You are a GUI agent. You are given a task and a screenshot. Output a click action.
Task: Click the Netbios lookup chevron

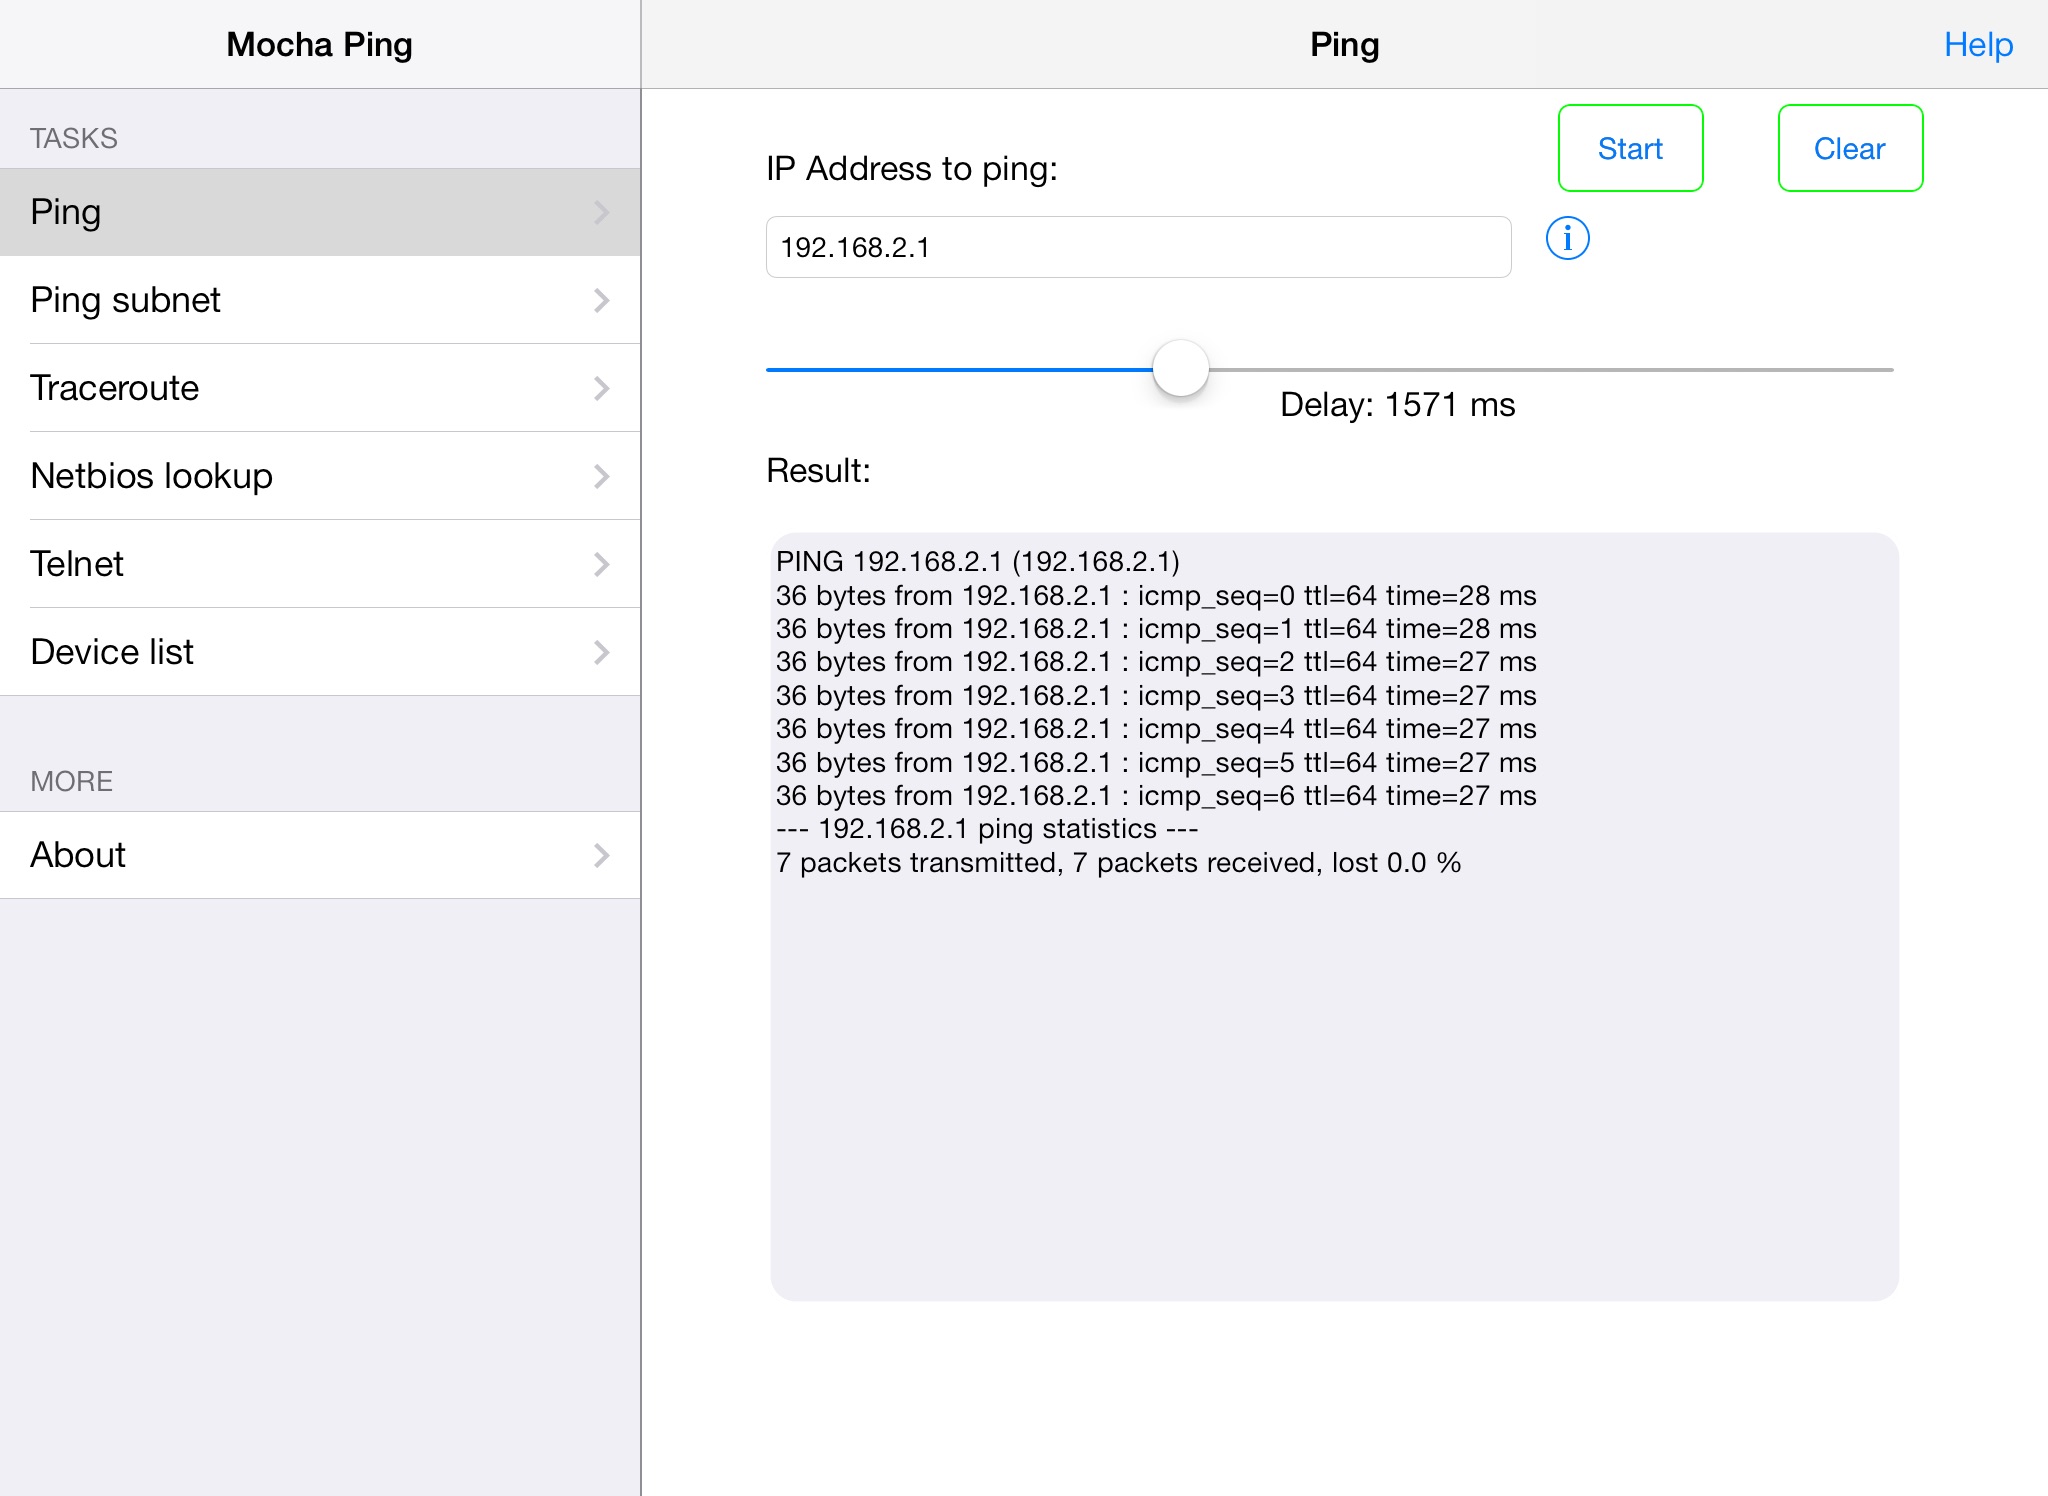(601, 476)
